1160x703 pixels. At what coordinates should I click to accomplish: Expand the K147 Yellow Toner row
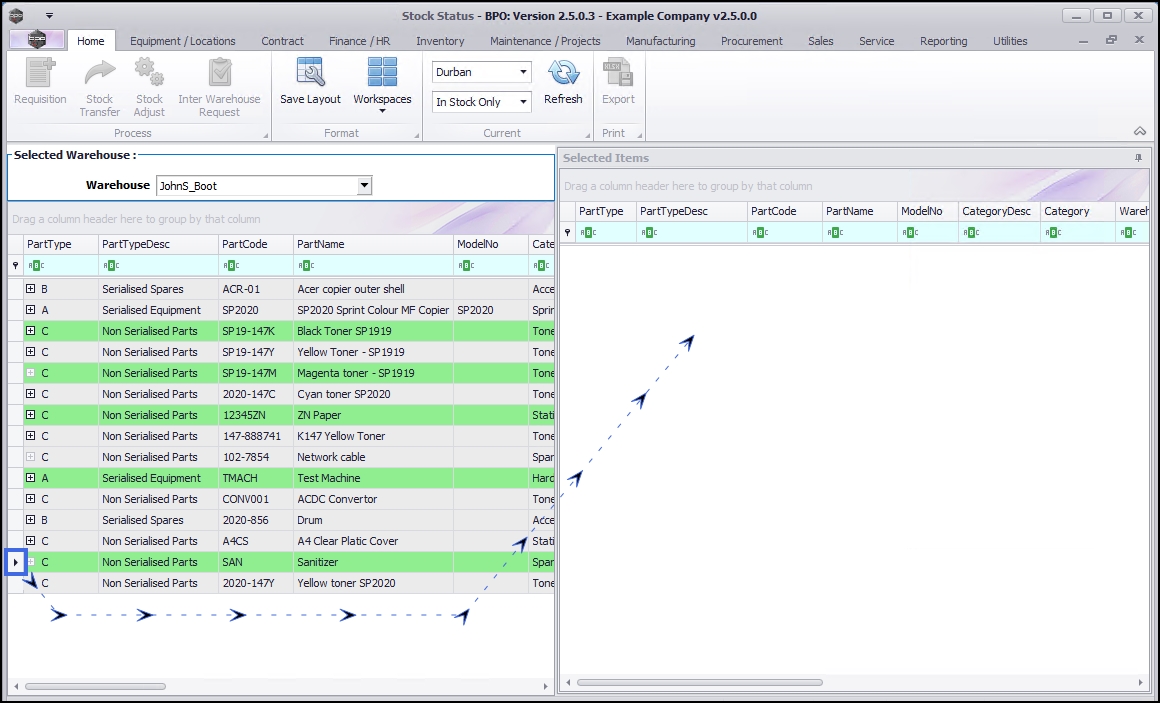pyautogui.click(x=30, y=436)
